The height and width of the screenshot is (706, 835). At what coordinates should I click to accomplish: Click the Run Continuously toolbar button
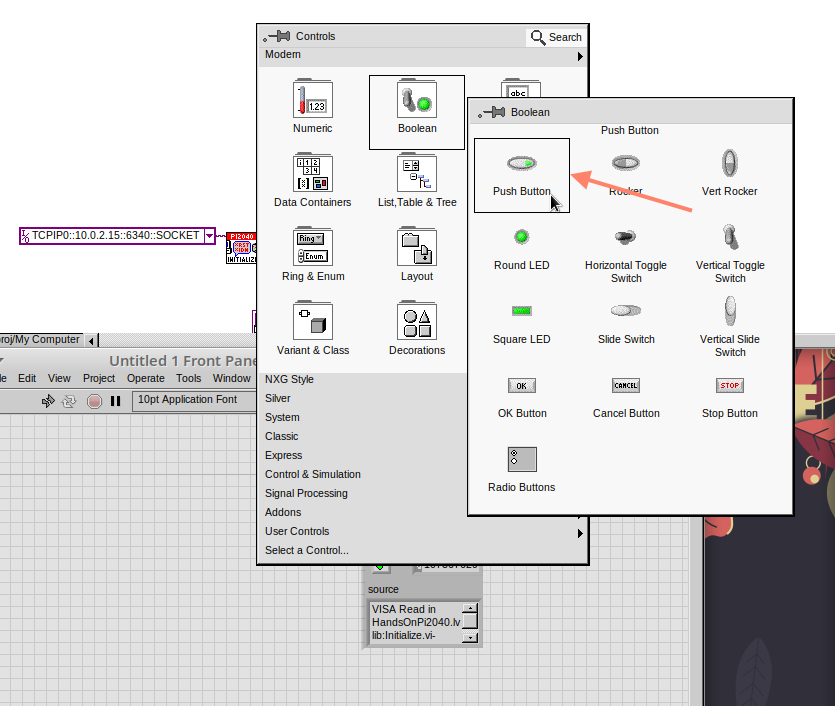pyautogui.click(x=69, y=401)
